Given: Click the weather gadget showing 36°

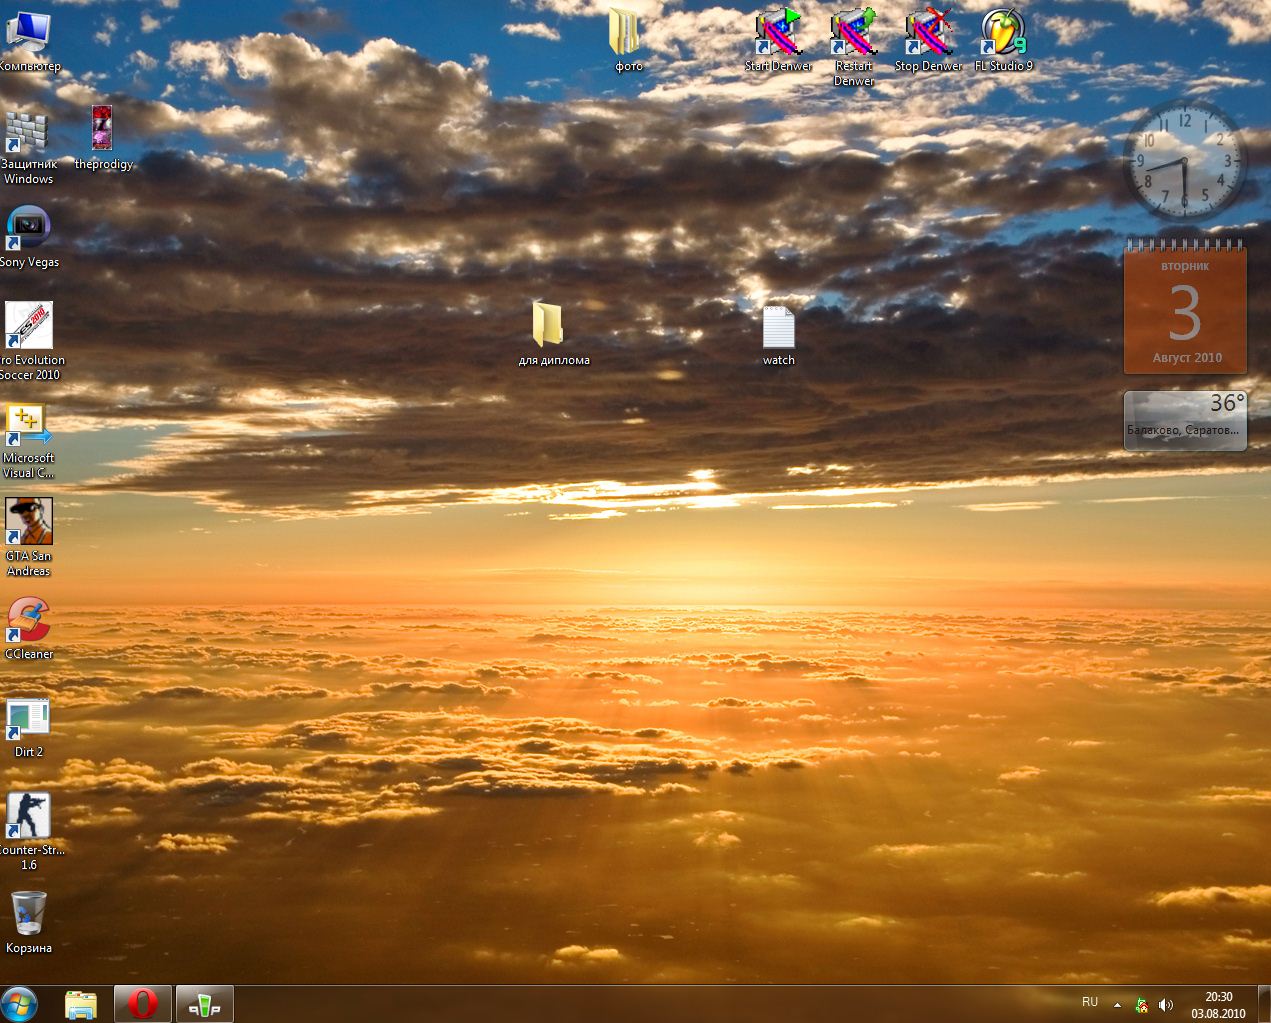Looking at the screenshot, I should [x=1185, y=420].
